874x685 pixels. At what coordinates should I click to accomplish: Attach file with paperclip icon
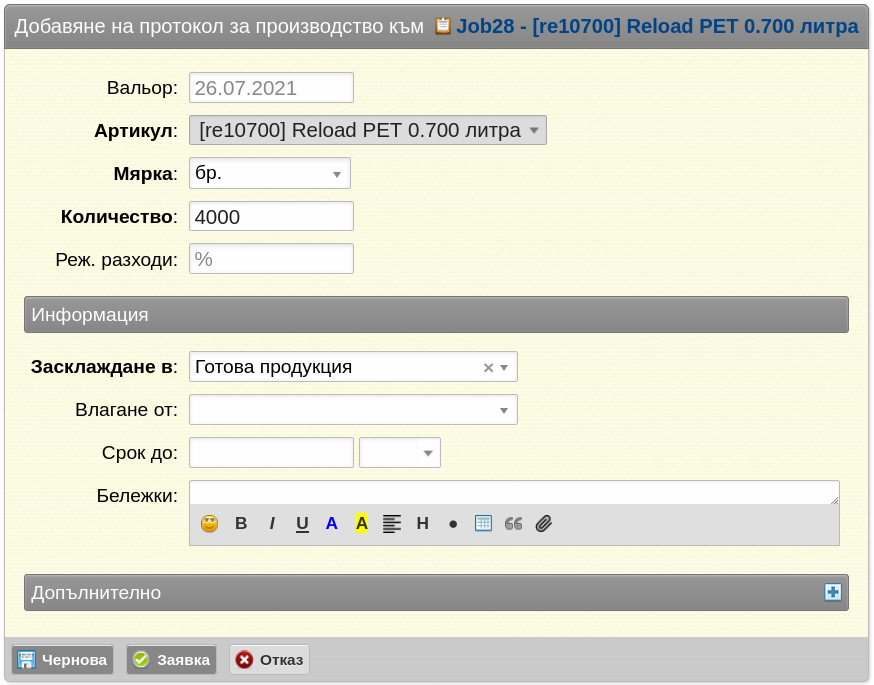[x=543, y=523]
